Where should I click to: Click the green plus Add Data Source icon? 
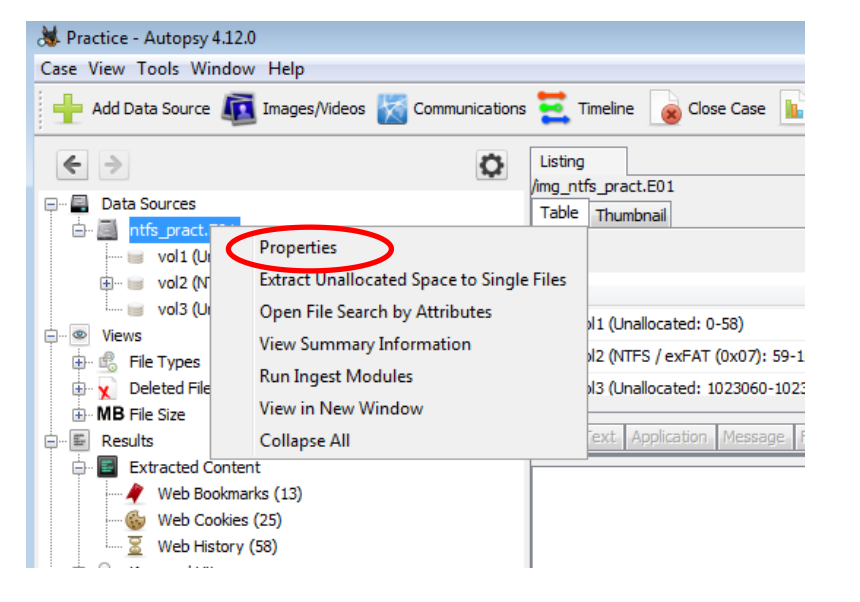point(67,109)
